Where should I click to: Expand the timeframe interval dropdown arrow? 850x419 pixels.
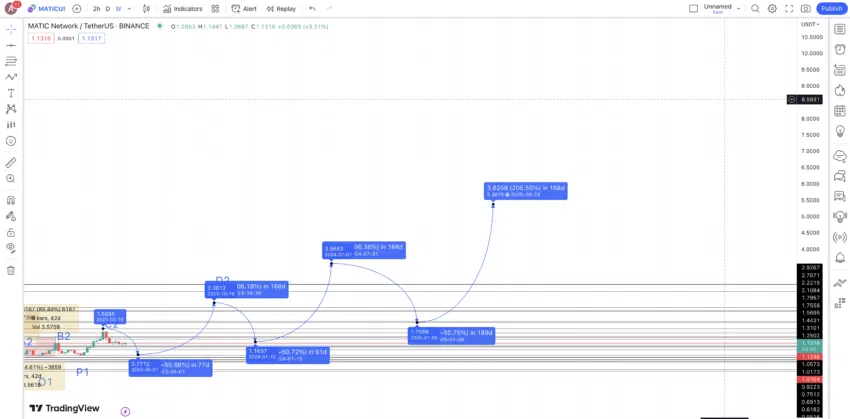pos(131,9)
